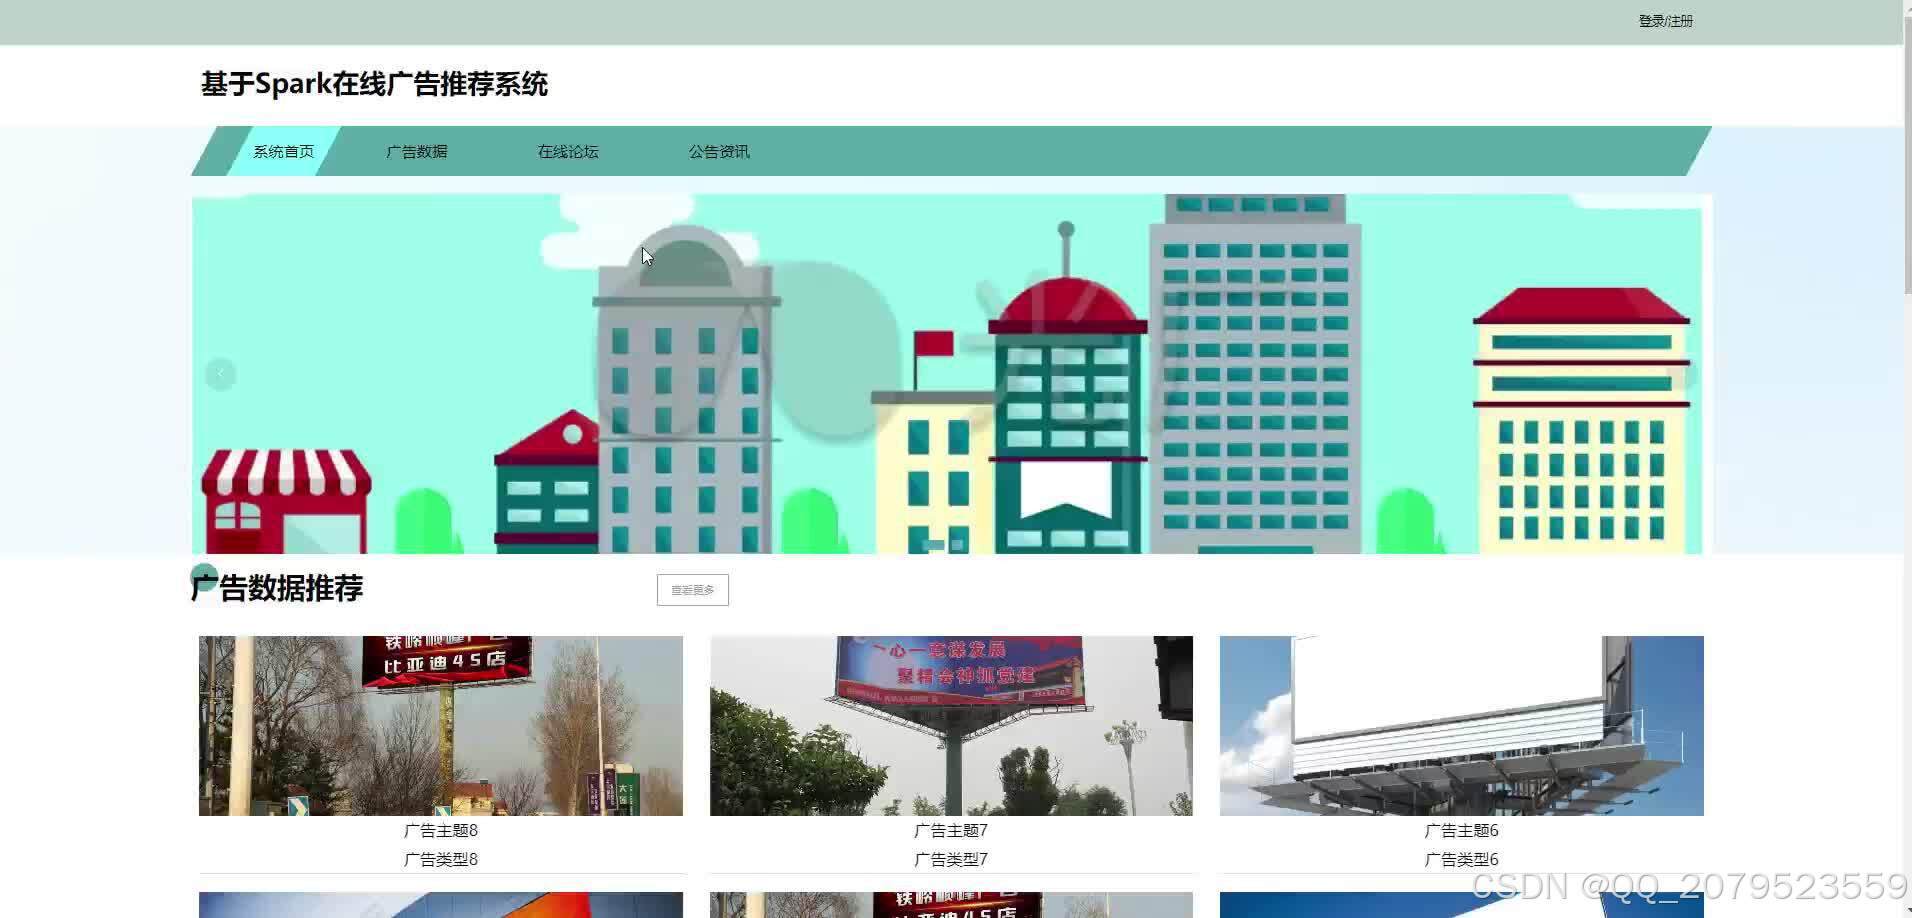The image size is (1912, 918).
Task: Open the 广告主题8 ad detail link
Action: 441,829
